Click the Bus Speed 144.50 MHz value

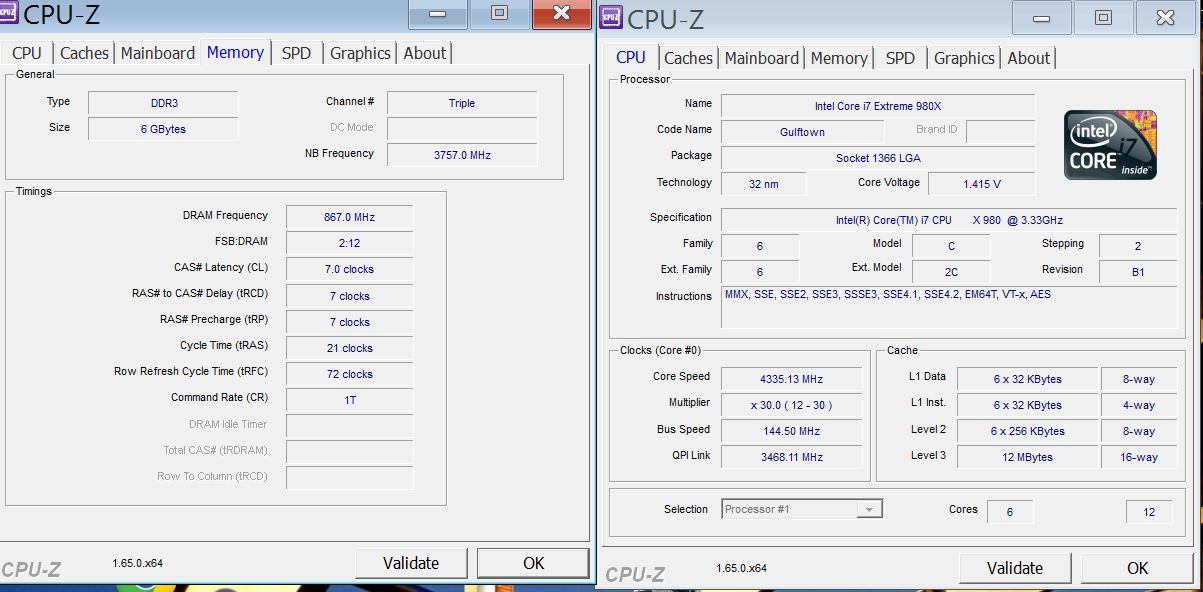tap(791, 431)
